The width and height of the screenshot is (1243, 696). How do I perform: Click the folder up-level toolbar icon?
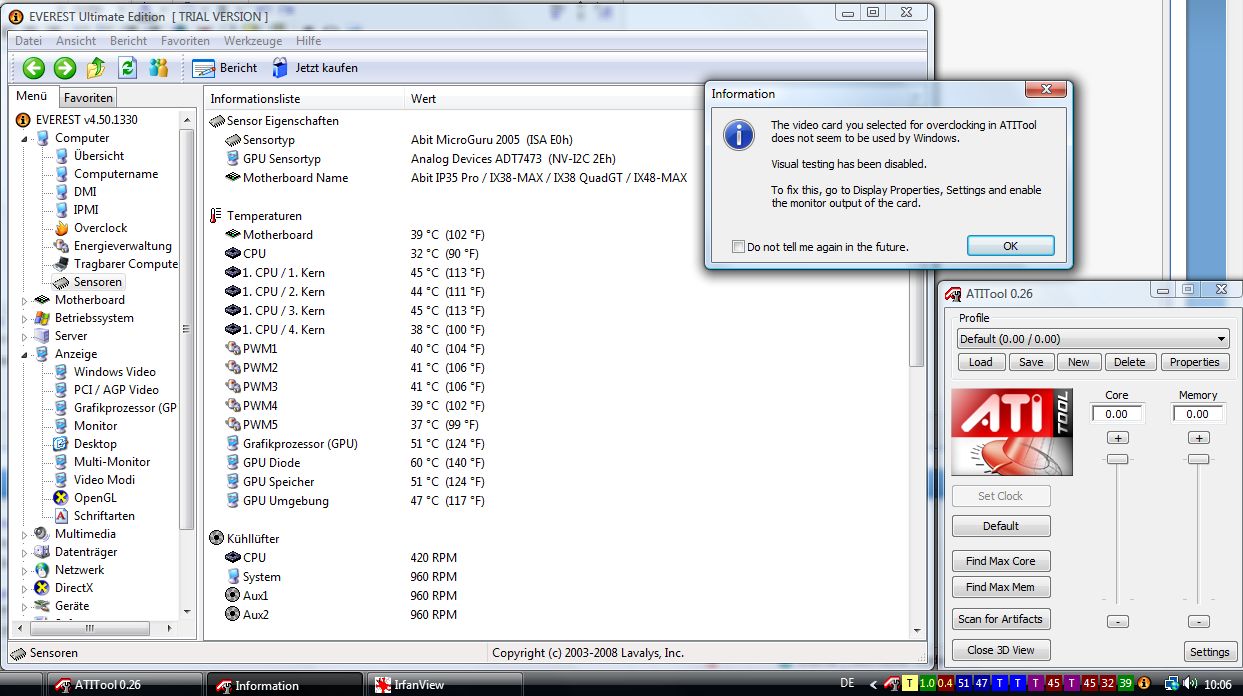point(96,68)
